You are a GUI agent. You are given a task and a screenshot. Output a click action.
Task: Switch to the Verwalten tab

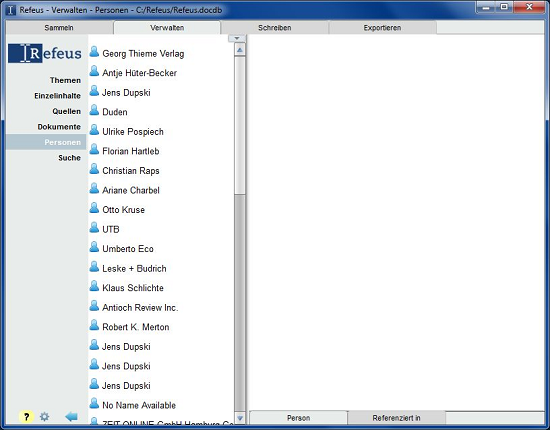coord(167,28)
